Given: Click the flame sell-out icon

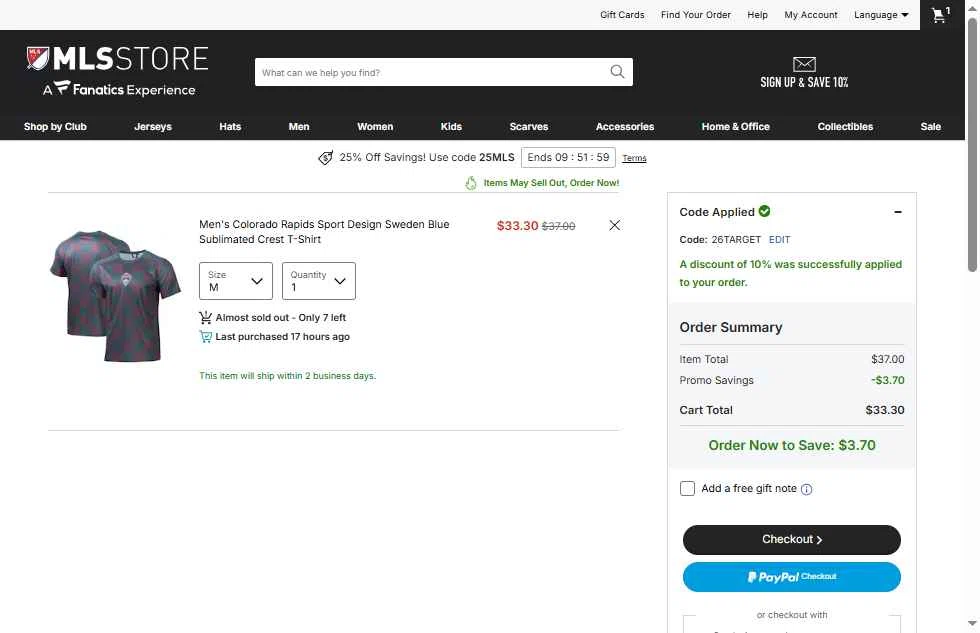Looking at the screenshot, I should click(471, 182).
